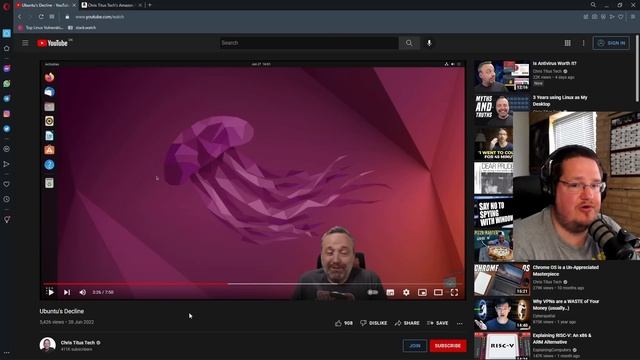Open YouTube settings three-dot menu
Viewport: 640px width, 360px height.
point(583,43)
